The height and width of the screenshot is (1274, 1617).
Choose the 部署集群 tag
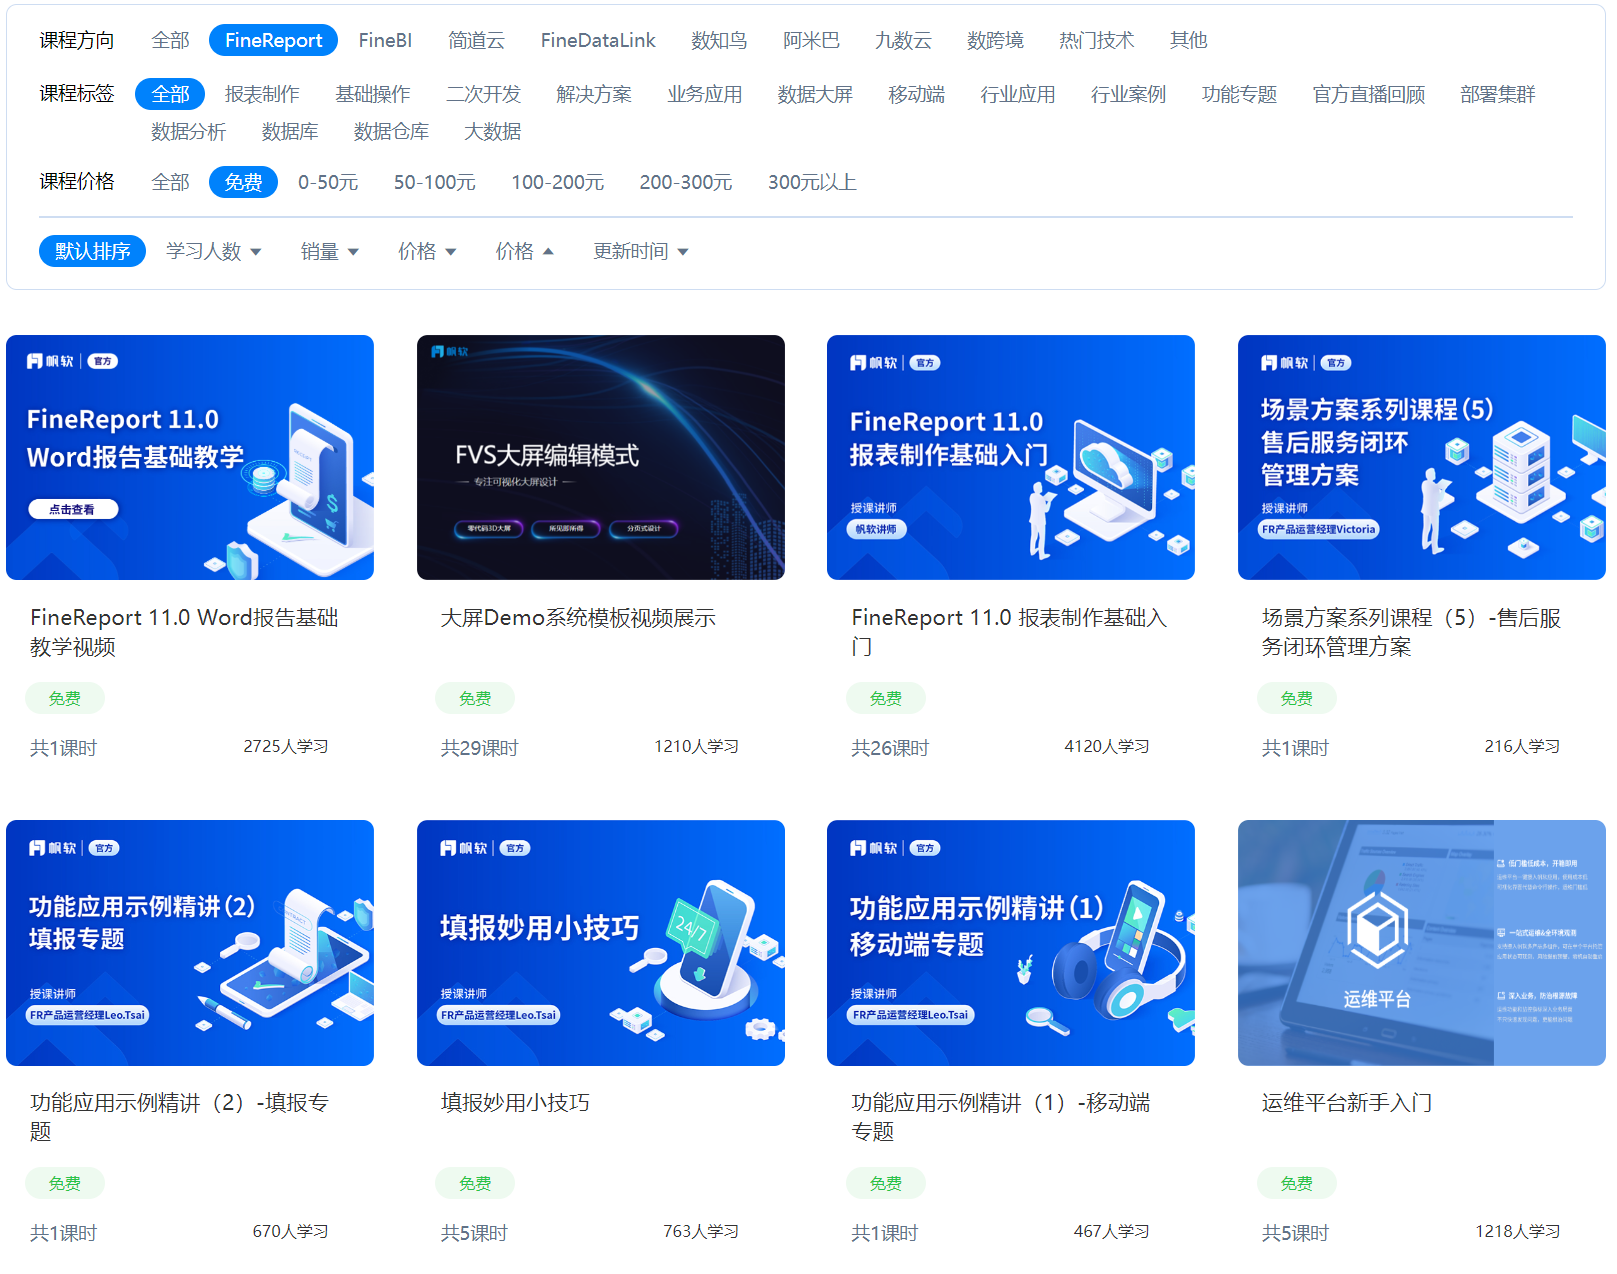click(x=1497, y=94)
